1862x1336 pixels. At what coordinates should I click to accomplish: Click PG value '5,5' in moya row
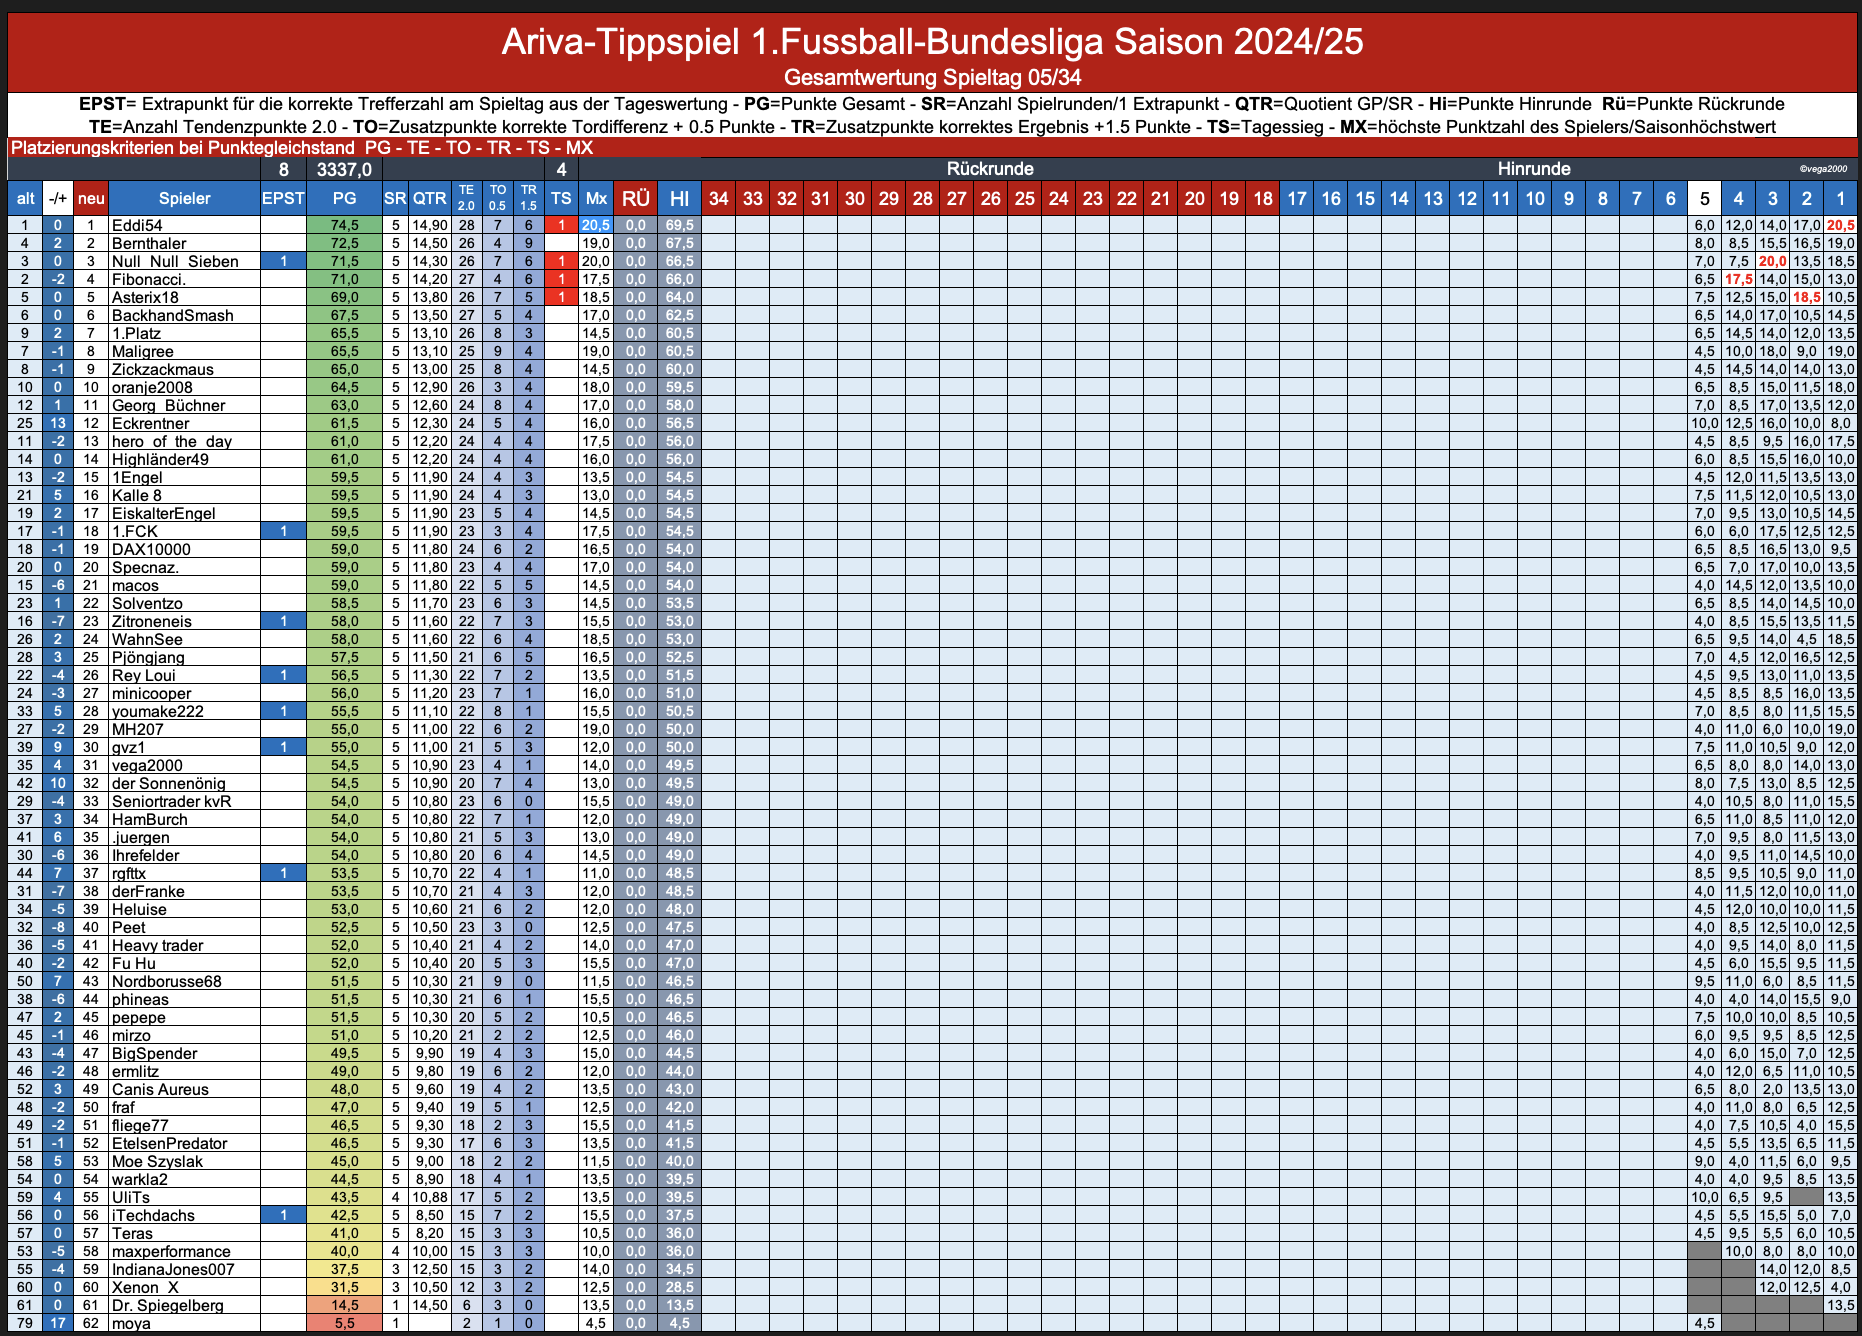pyautogui.click(x=344, y=1323)
